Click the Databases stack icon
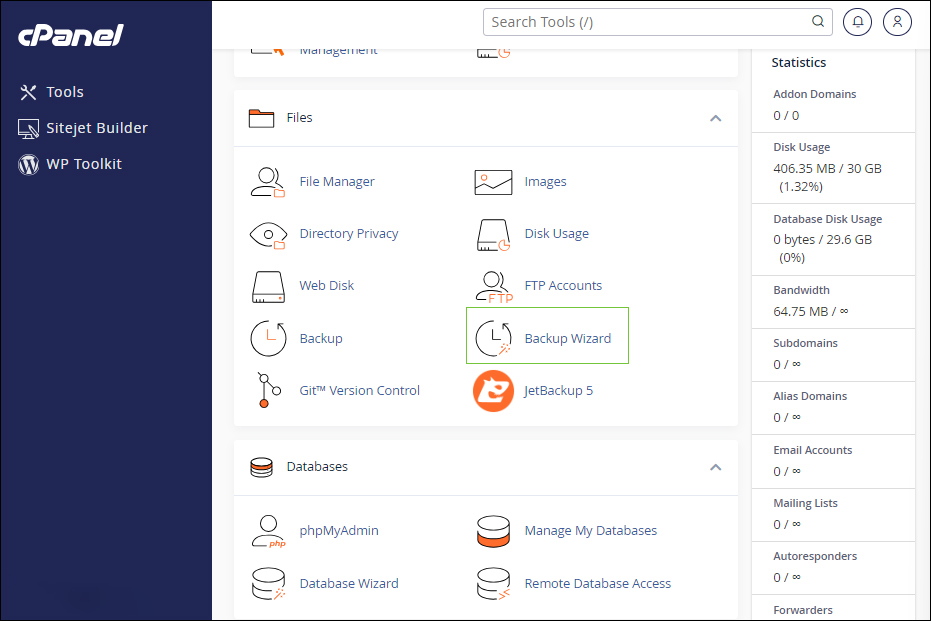 point(261,467)
